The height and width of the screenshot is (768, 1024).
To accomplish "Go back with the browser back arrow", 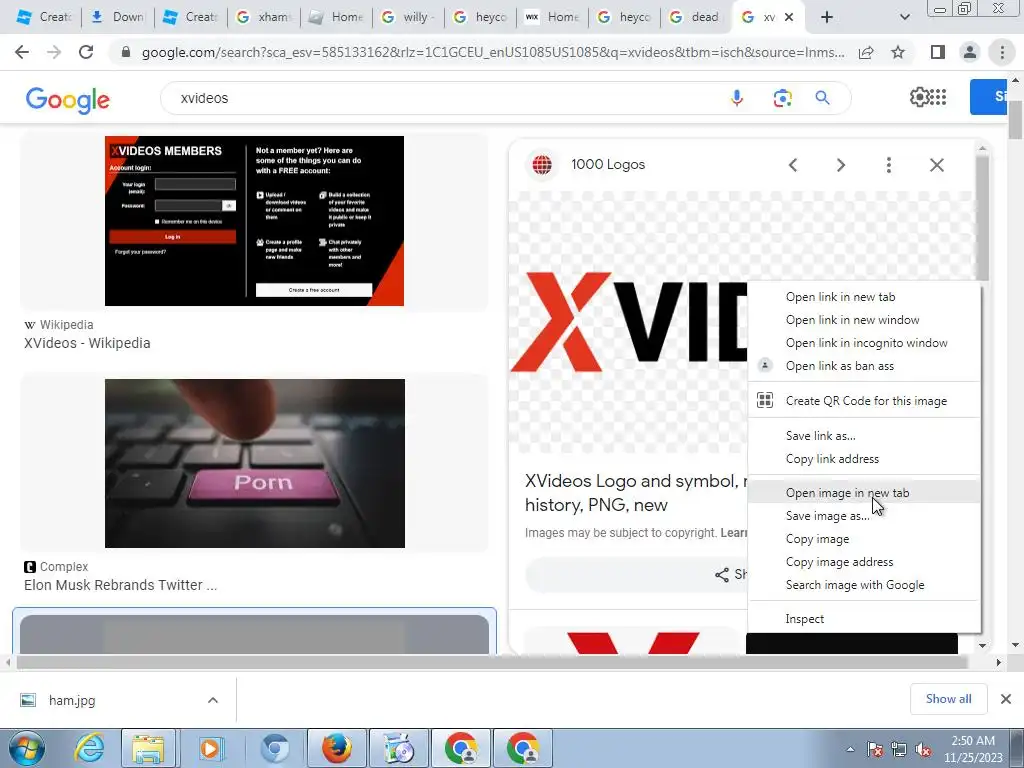I will [x=22, y=52].
